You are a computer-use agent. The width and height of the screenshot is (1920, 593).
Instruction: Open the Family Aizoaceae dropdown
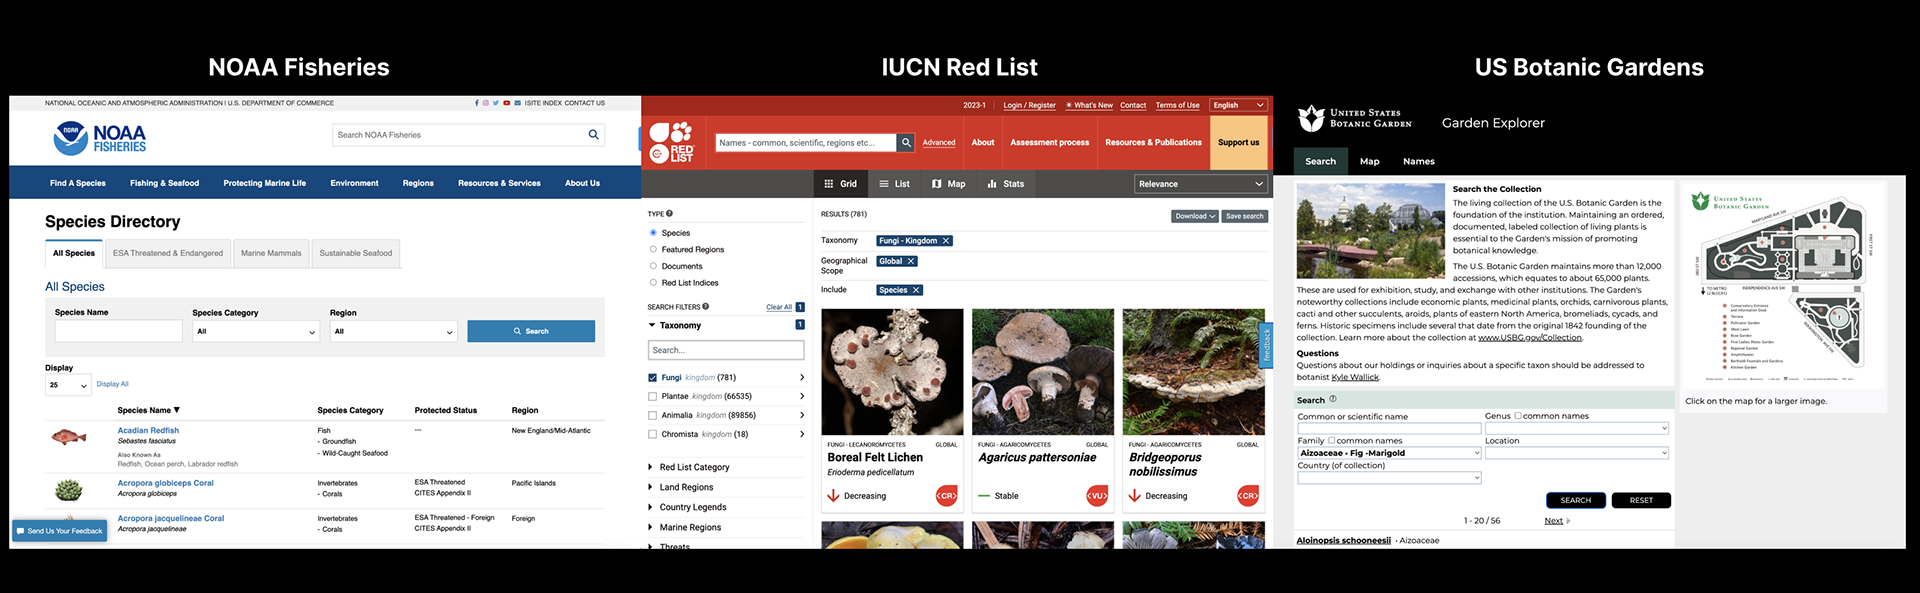click(x=1389, y=453)
